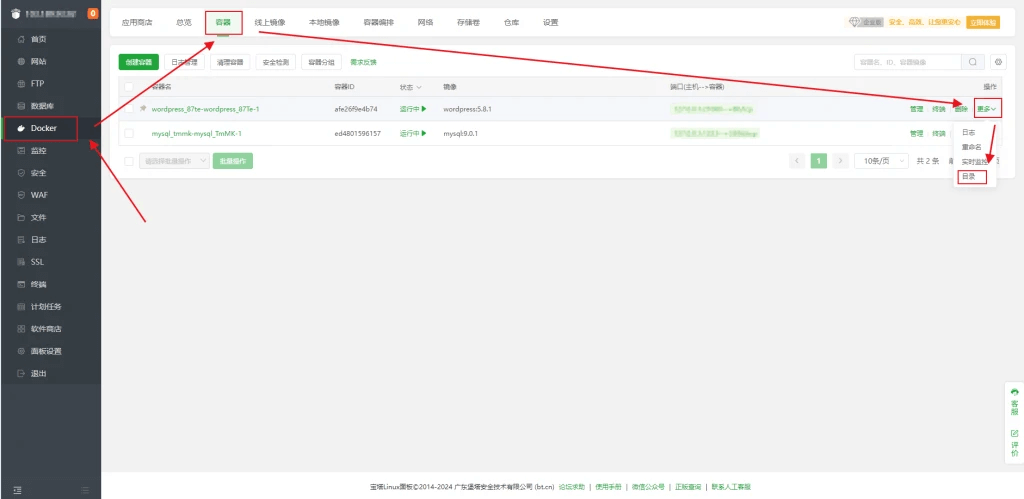
Task: Tick checkbox for mysql container row
Action: click(x=129, y=133)
